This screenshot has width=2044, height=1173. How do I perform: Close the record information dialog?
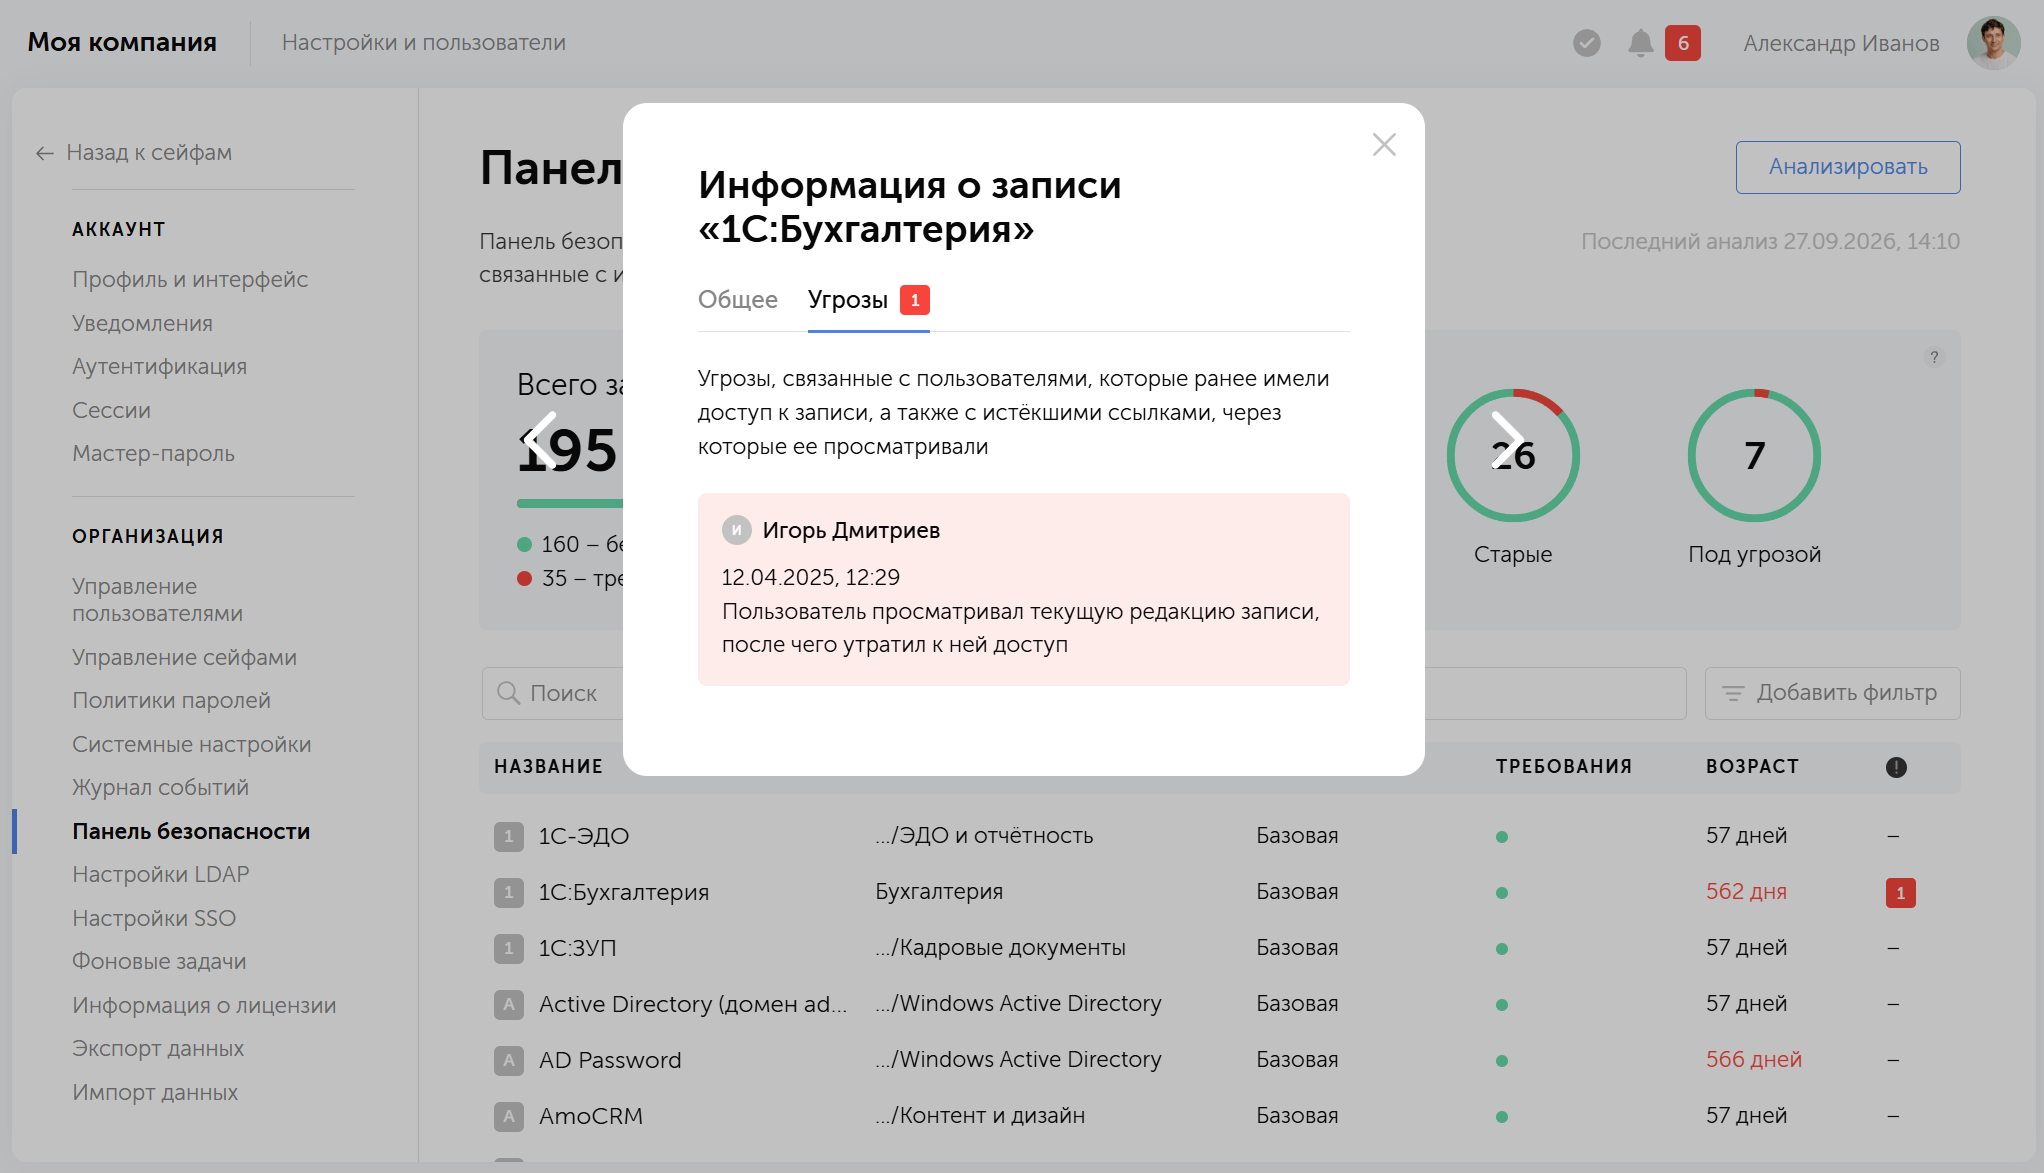click(1384, 145)
